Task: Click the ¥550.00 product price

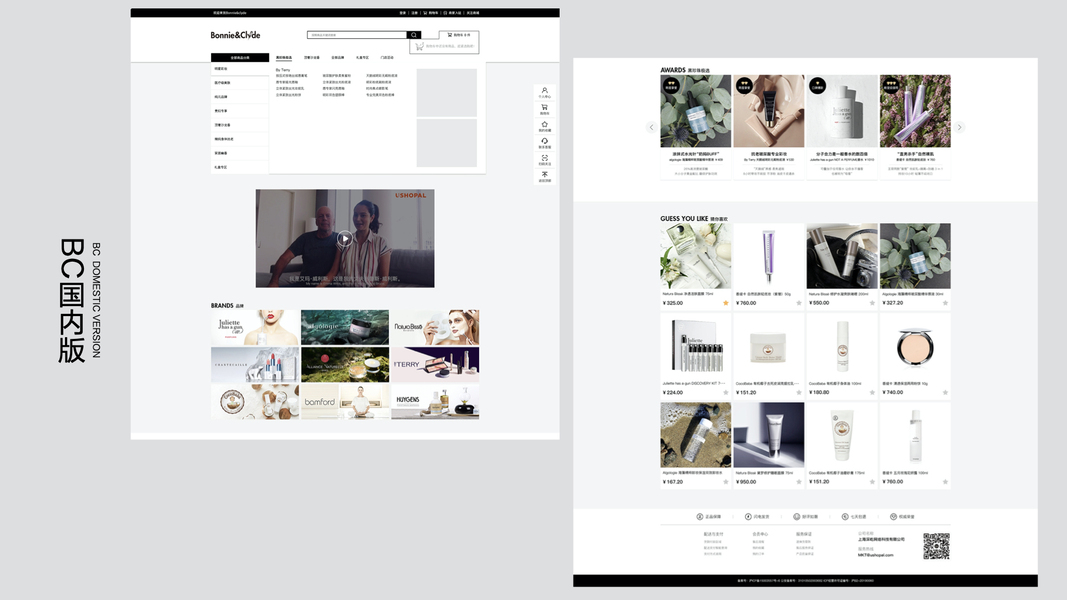Action: 819,303
